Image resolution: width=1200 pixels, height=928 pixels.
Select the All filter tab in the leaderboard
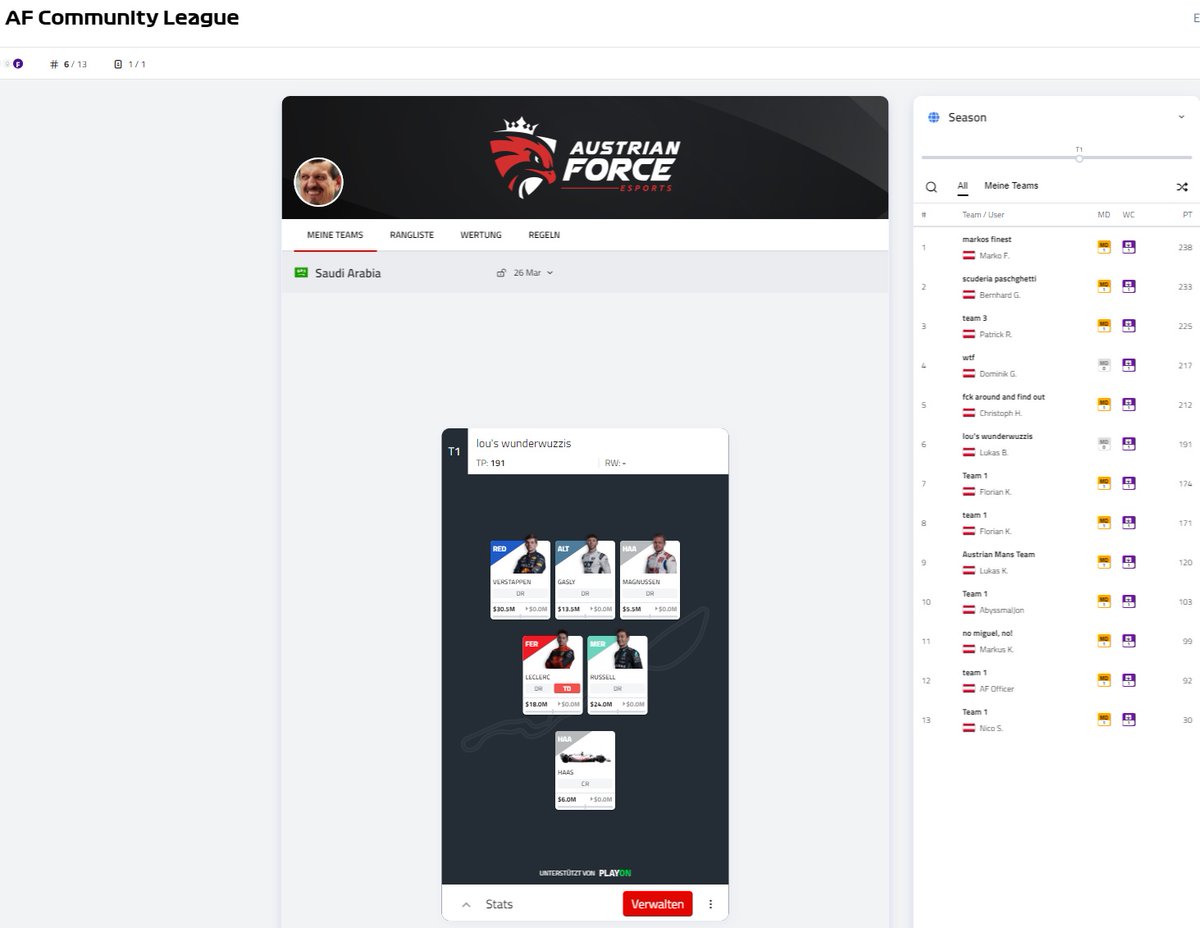(x=962, y=186)
